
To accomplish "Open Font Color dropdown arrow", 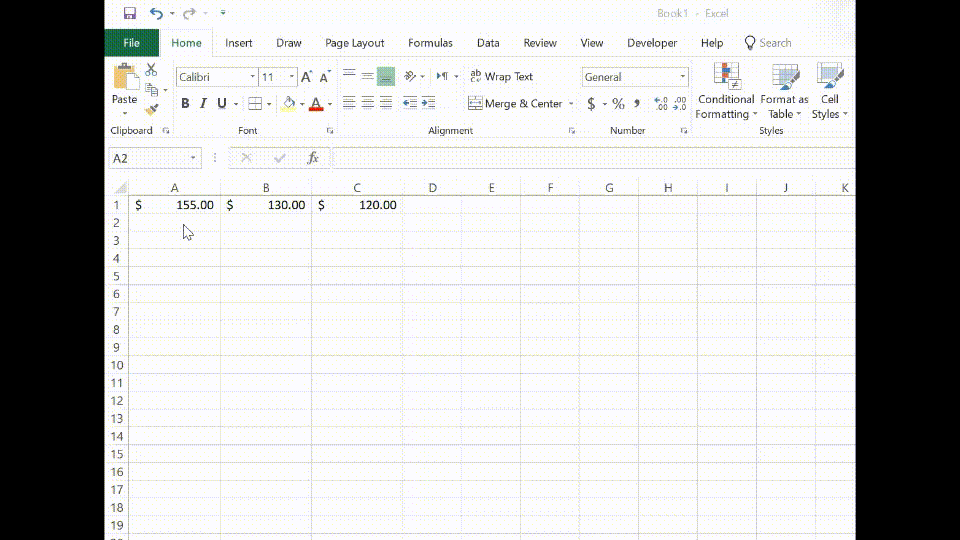I will (x=330, y=103).
